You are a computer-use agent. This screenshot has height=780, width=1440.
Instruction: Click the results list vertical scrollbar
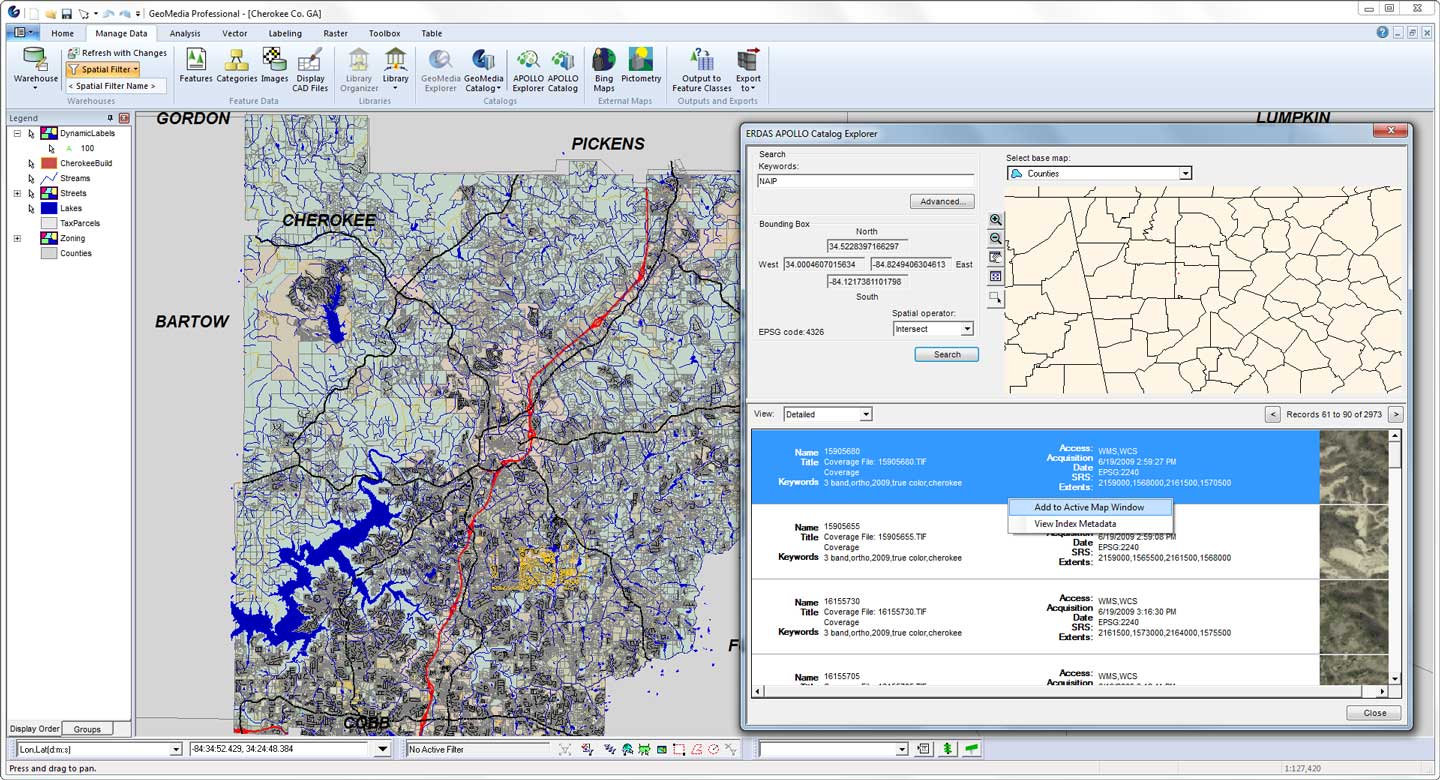pyautogui.click(x=1396, y=556)
